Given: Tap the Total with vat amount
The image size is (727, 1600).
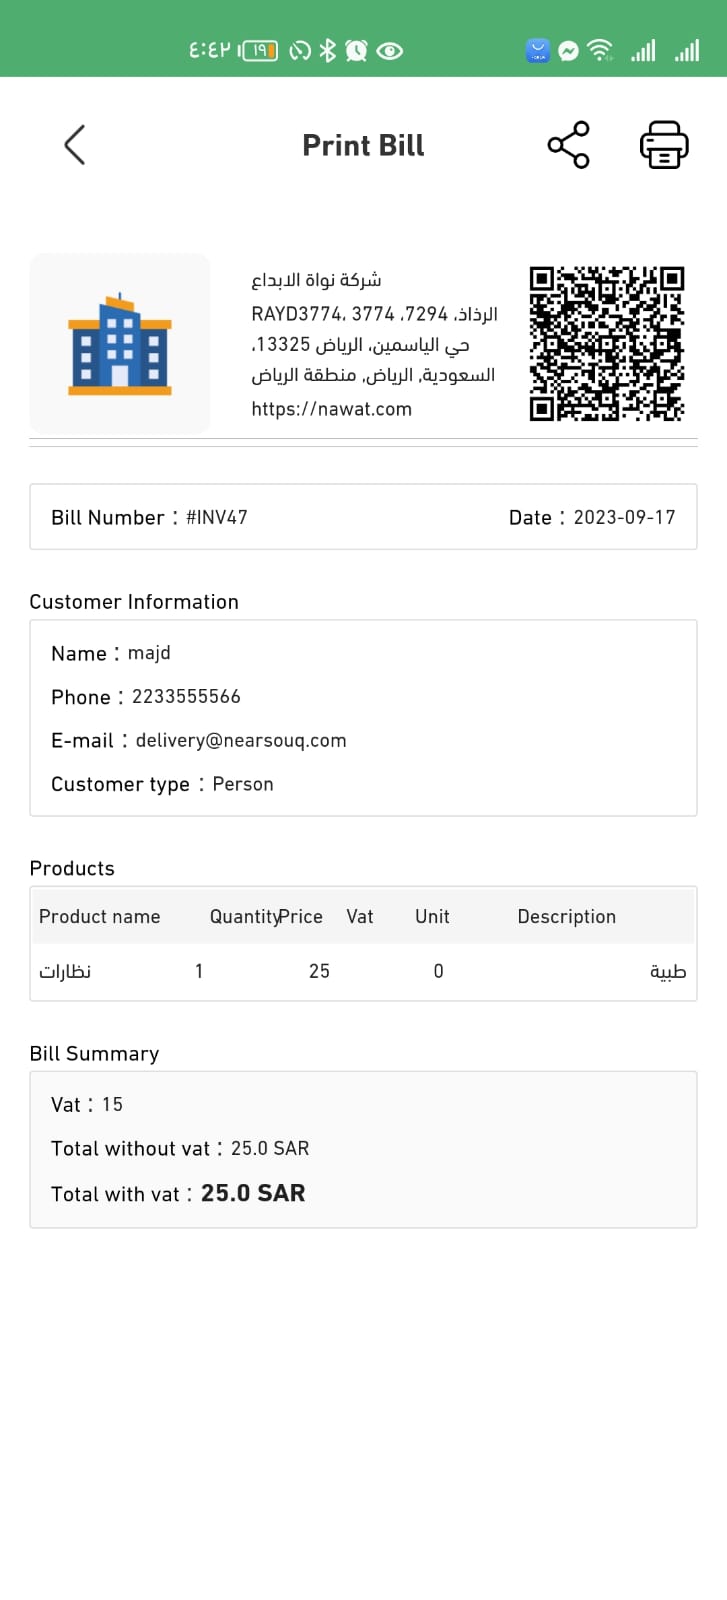Looking at the screenshot, I should [x=253, y=1193].
